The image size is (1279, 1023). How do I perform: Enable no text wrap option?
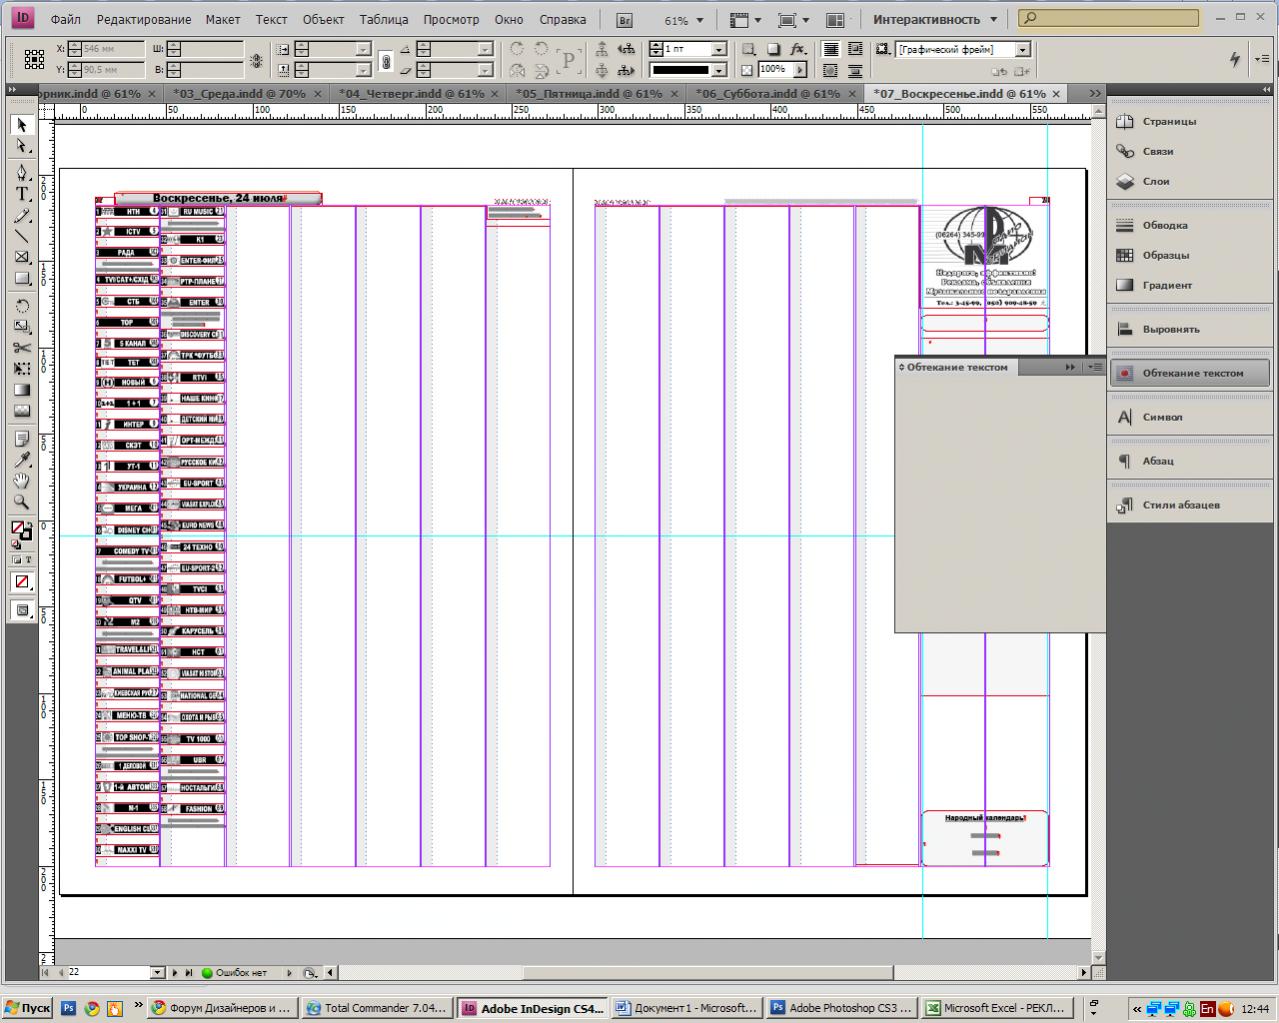pos(831,49)
